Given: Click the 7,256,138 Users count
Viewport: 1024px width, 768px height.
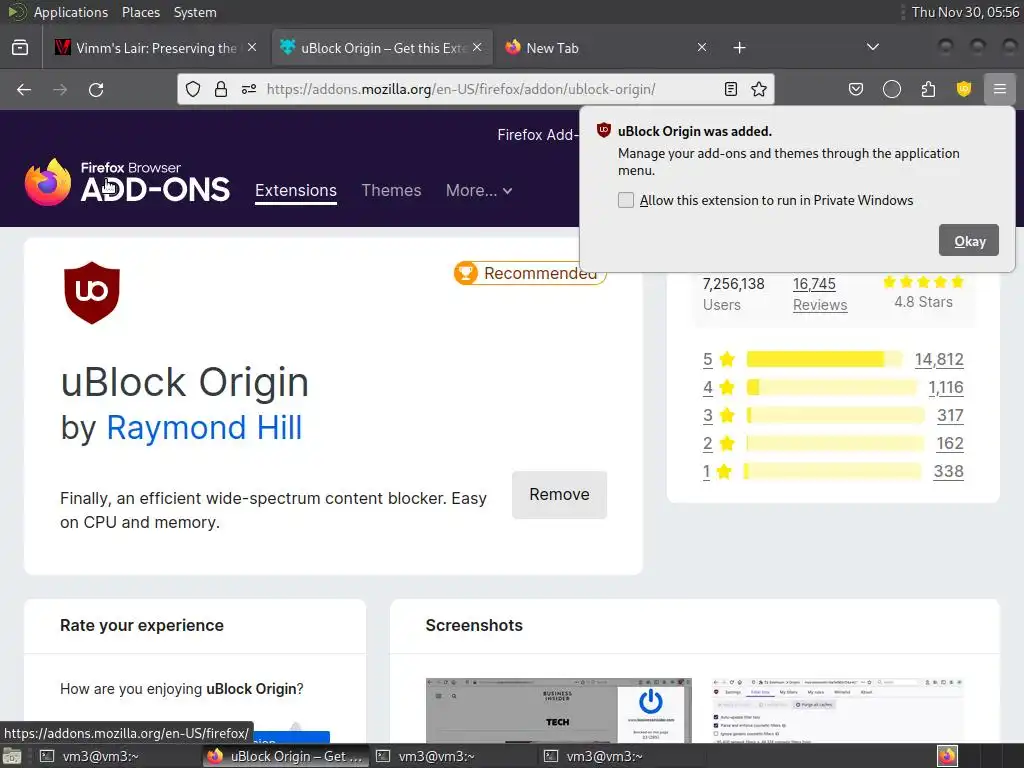Looking at the screenshot, I should point(733,293).
